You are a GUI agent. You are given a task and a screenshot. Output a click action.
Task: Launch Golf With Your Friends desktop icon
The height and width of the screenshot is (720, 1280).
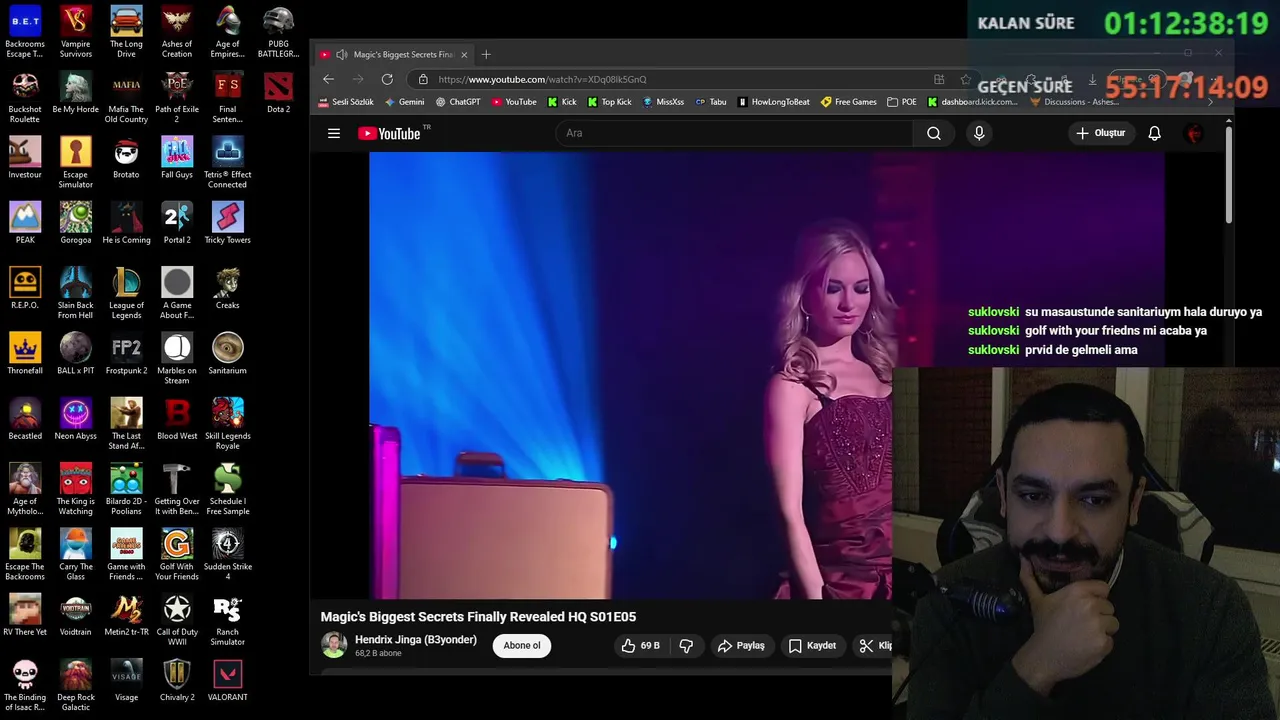[177, 556]
